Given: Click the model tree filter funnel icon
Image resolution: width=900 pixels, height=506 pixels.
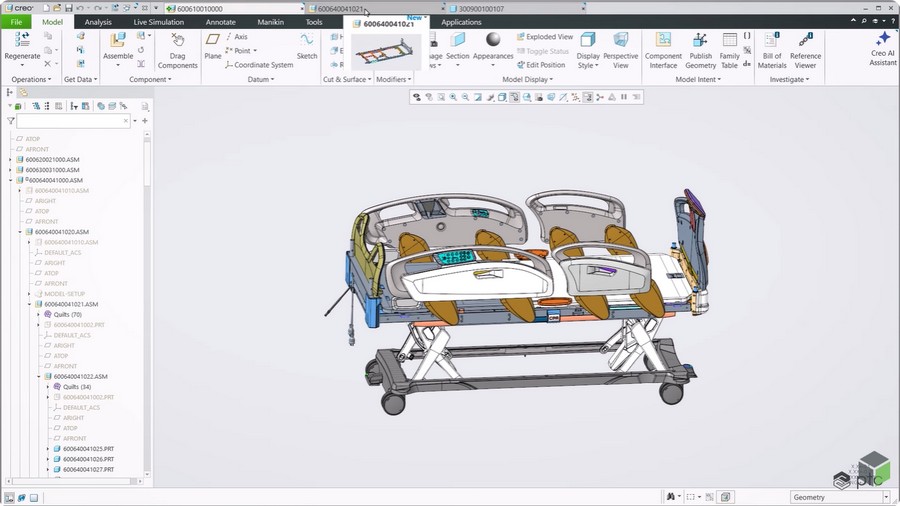Looking at the screenshot, I should click(x=10, y=120).
